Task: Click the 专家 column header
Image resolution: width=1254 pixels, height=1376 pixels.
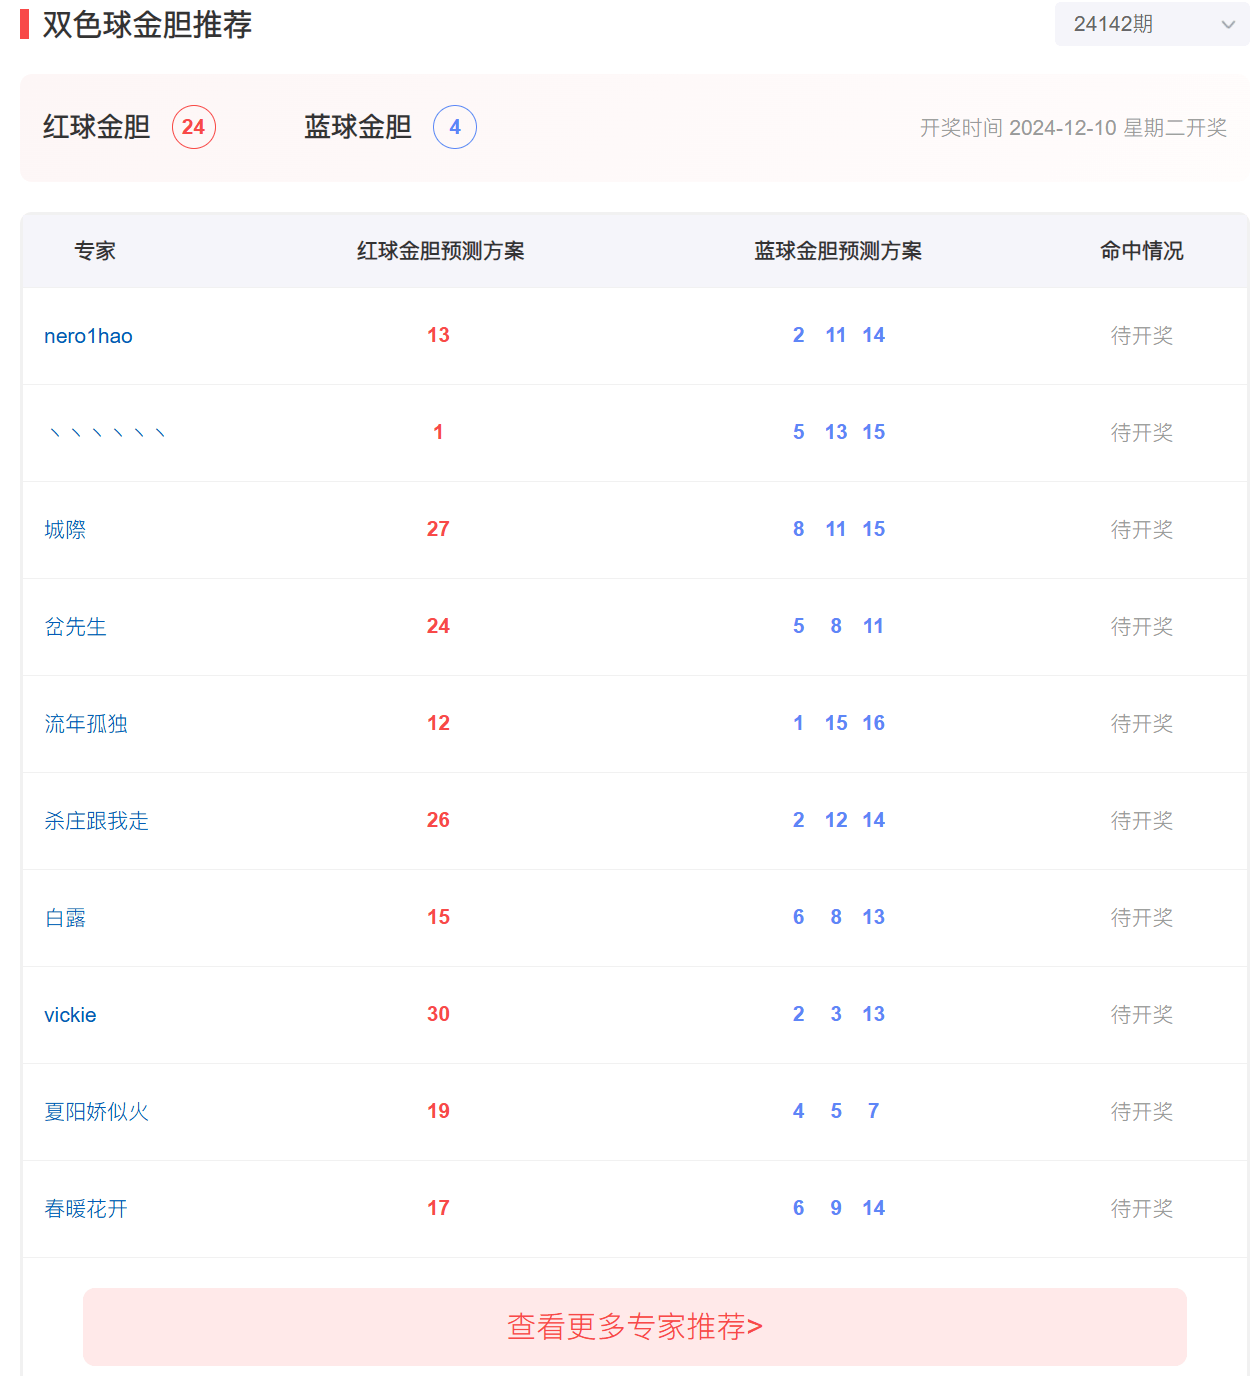Action: point(95,251)
